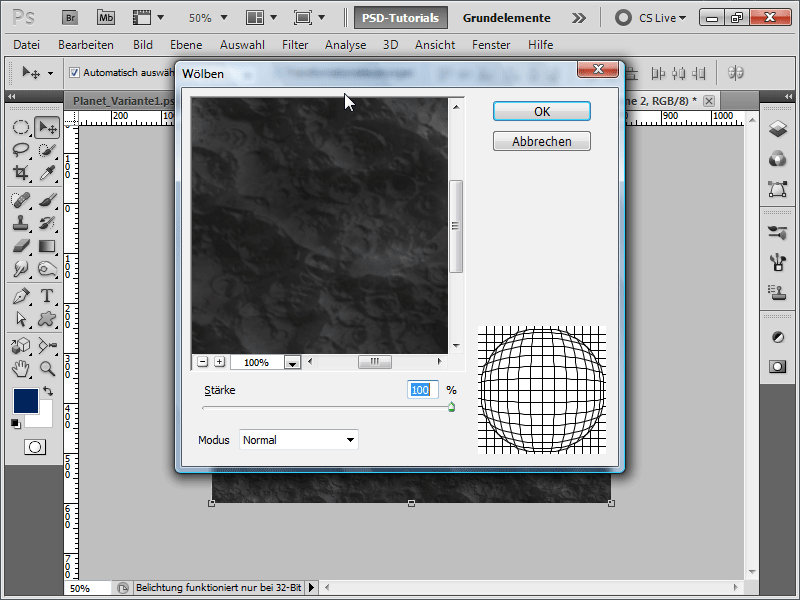Select the Horizontal Type tool
The width and height of the screenshot is (800, 600).
click(47, 296)
